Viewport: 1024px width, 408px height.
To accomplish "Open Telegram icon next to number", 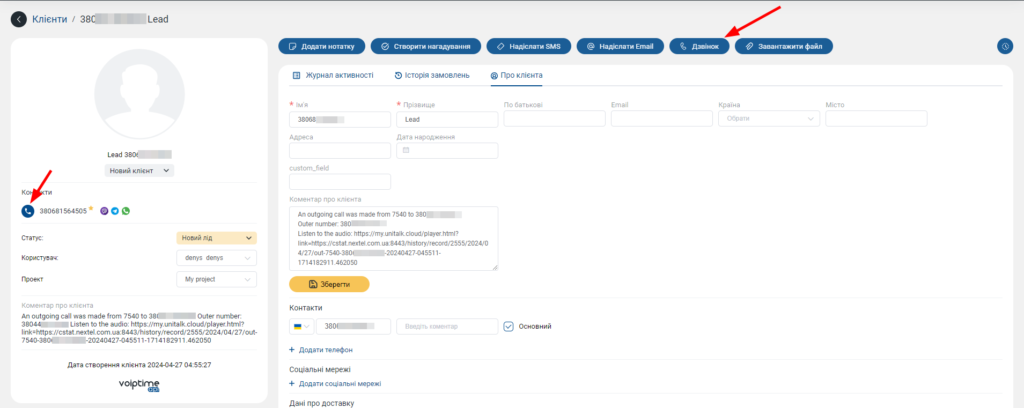I will coord(115,211).
